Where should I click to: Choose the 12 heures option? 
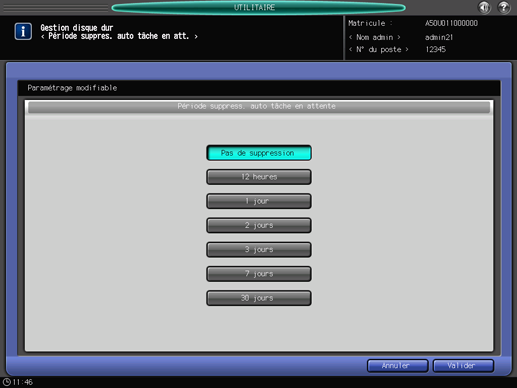[259, 177]
